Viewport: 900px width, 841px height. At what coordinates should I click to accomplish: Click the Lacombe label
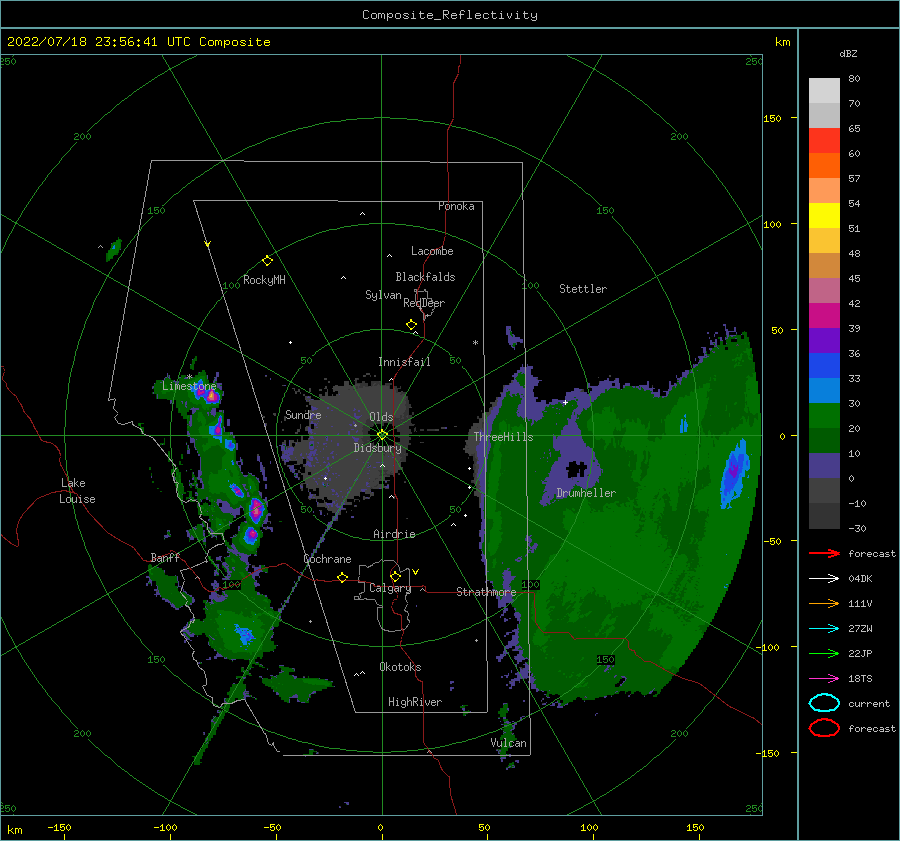tap(432, 251)
